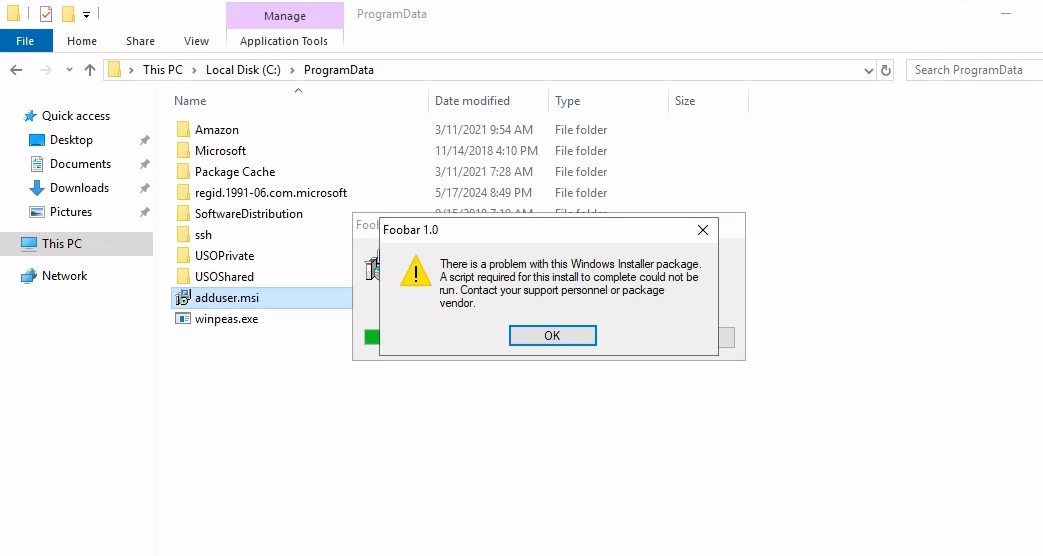Screen dimensions: 1043x556
Task: Open Customize Quick Access Toolbar dropdown
Action: coord(87,15)
